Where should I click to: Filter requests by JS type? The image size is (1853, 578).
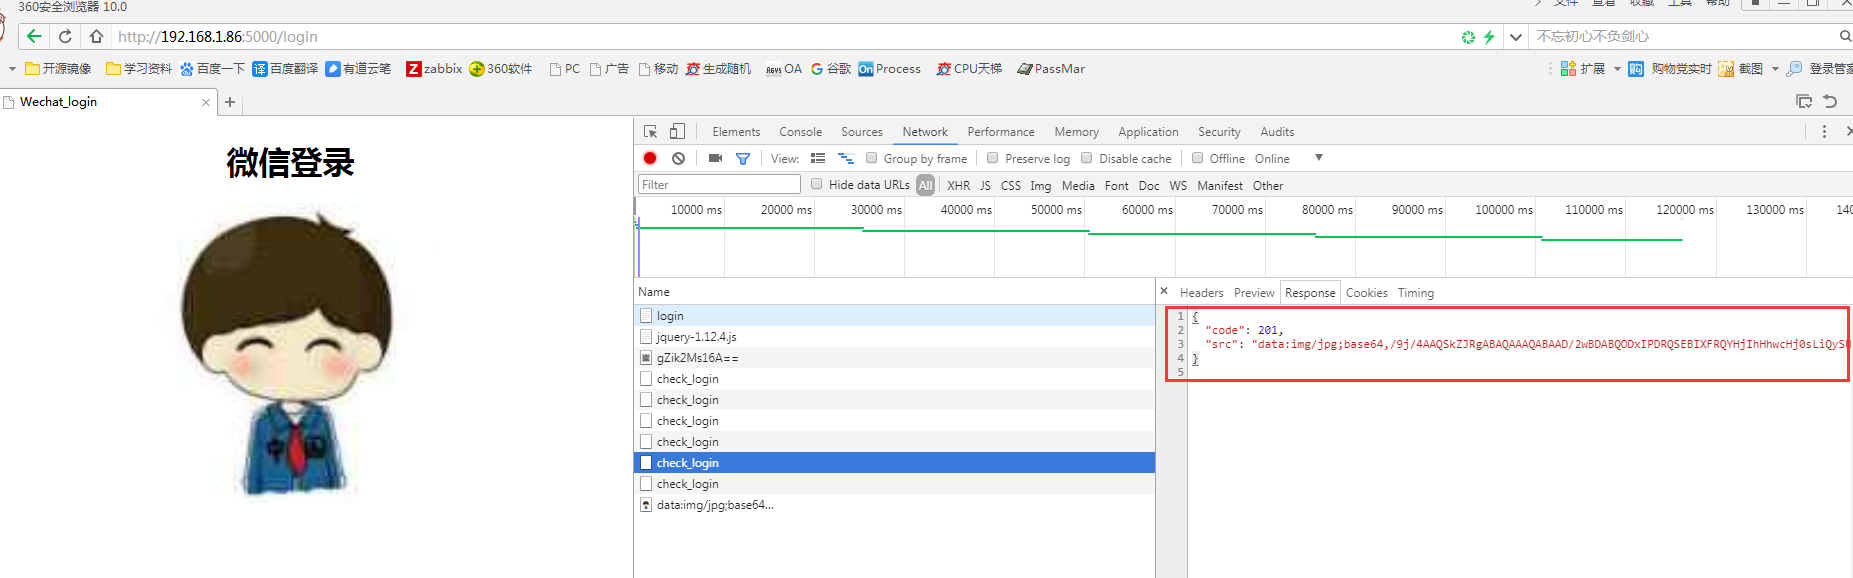[x=985, y=186]
